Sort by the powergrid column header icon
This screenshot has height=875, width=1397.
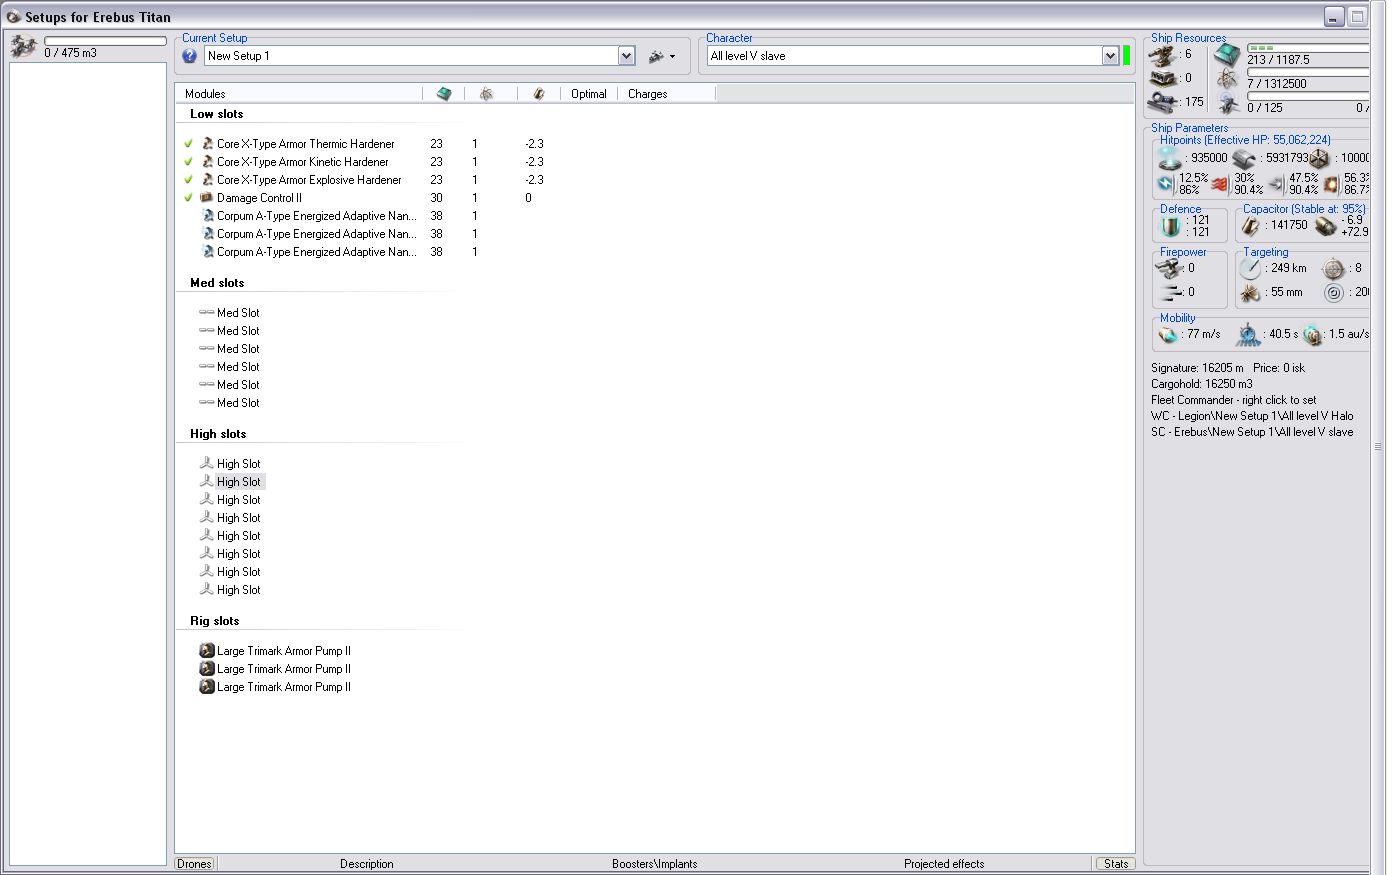click(x=487, y=94)
